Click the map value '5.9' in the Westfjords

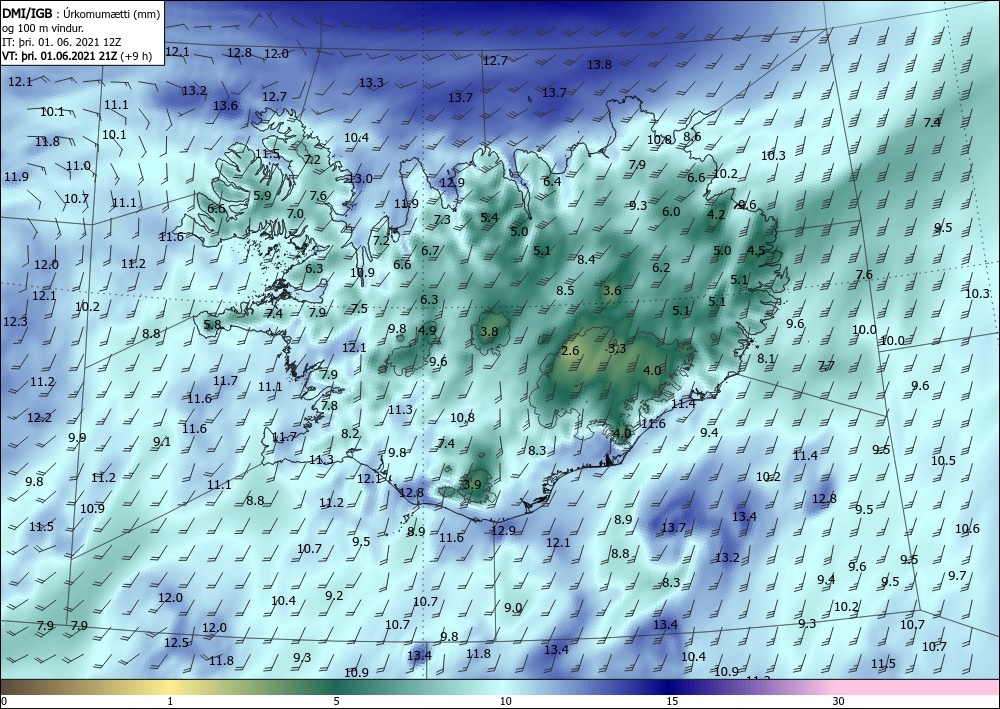[262, 196]
